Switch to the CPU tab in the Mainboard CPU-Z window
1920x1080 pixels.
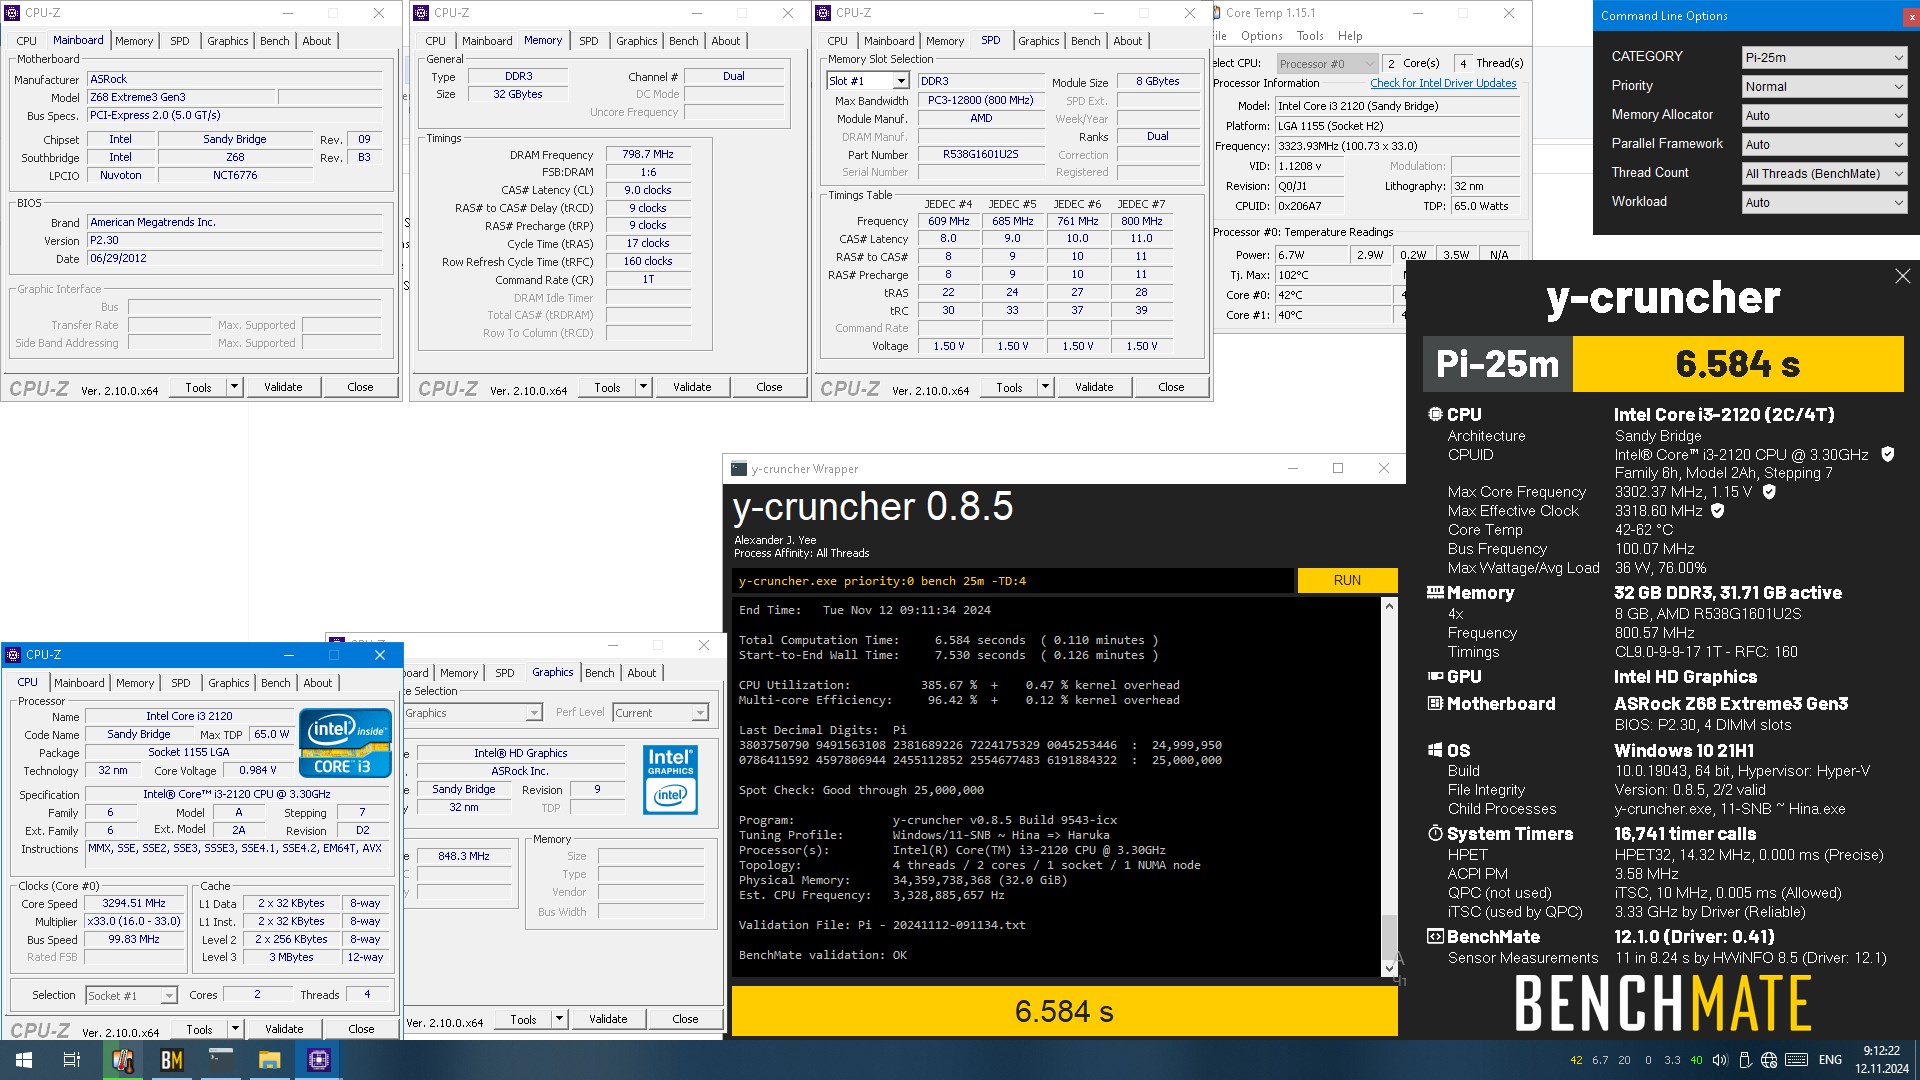pyautogui.click(x=27, y=41)
